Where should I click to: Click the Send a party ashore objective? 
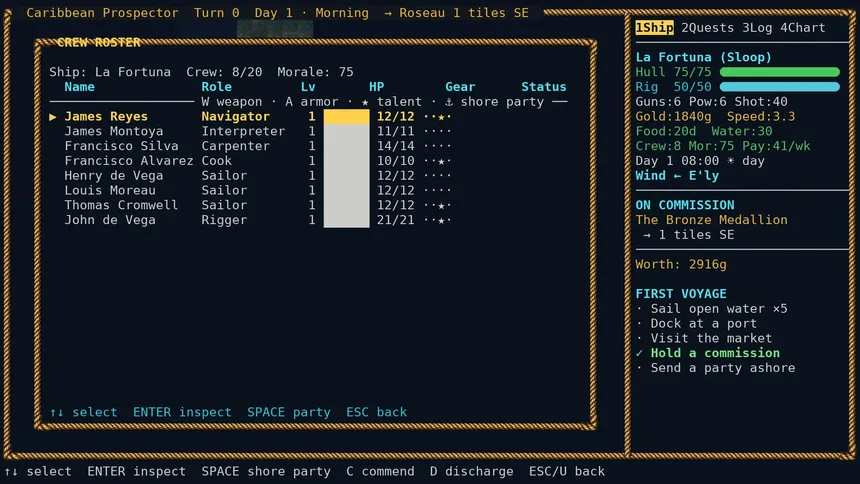click(722, 368)
